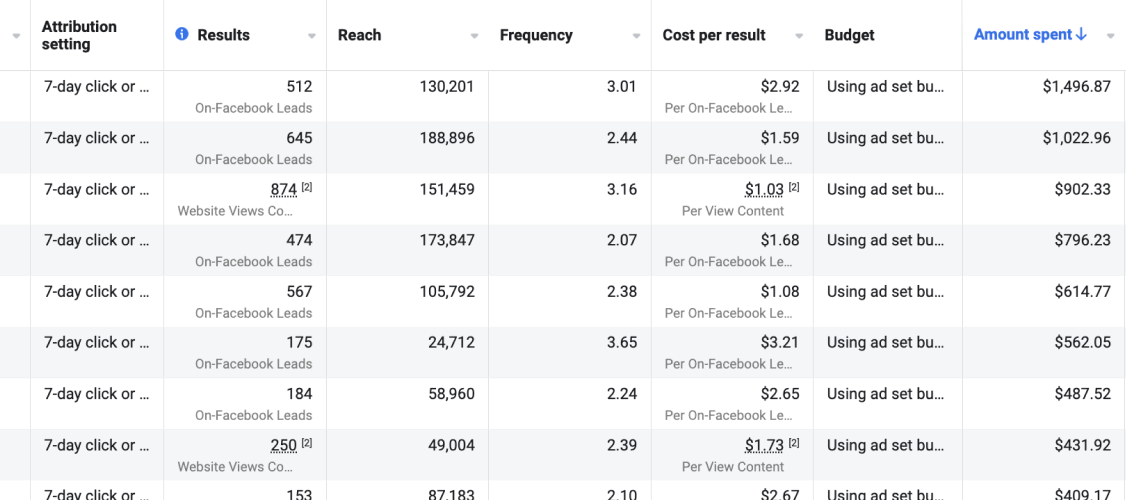Open the Reach column dropdown arrow
Screen dimensions: 1126x500
coord(474,36)
